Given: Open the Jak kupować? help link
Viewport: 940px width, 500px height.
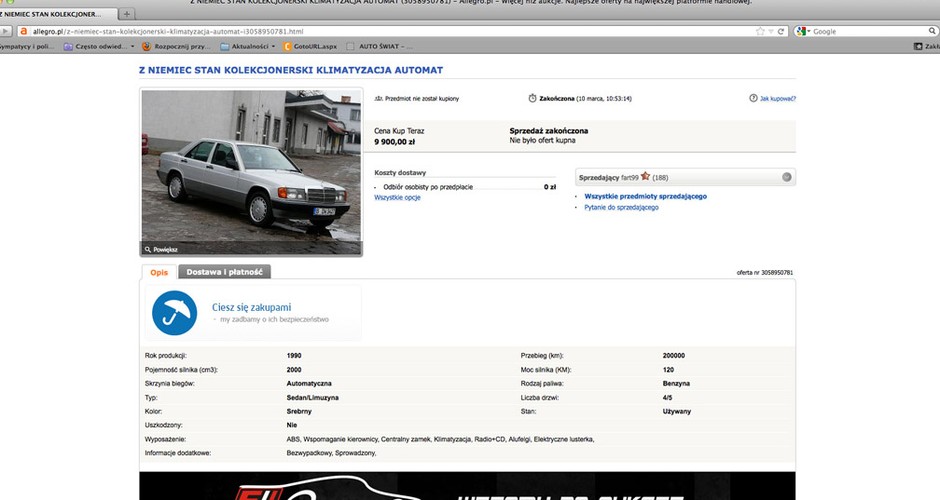Looking at the screenshot, I should (x=778, y=98).
